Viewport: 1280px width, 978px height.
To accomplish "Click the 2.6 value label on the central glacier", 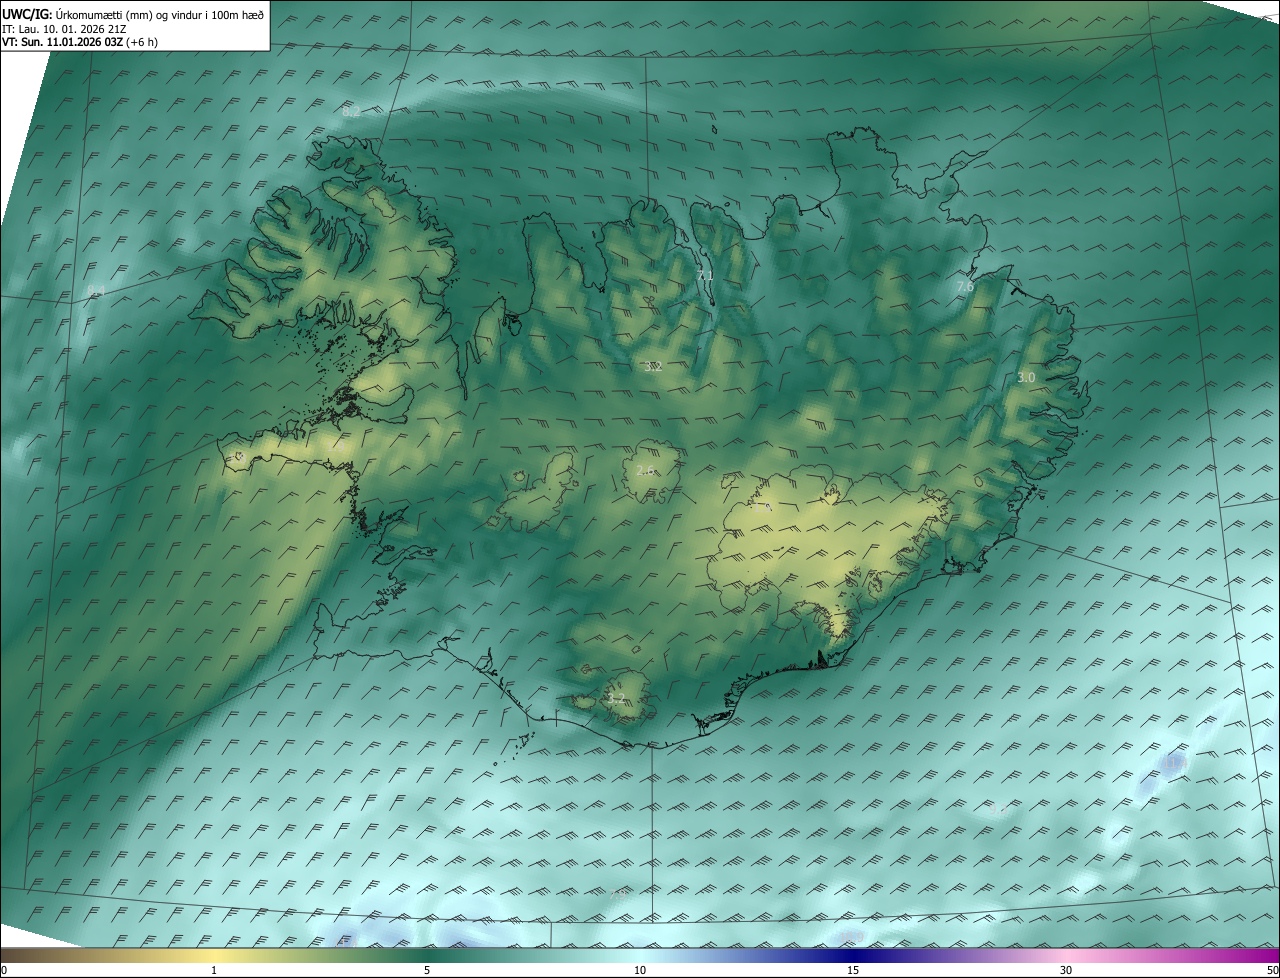I will pos(646,470).
